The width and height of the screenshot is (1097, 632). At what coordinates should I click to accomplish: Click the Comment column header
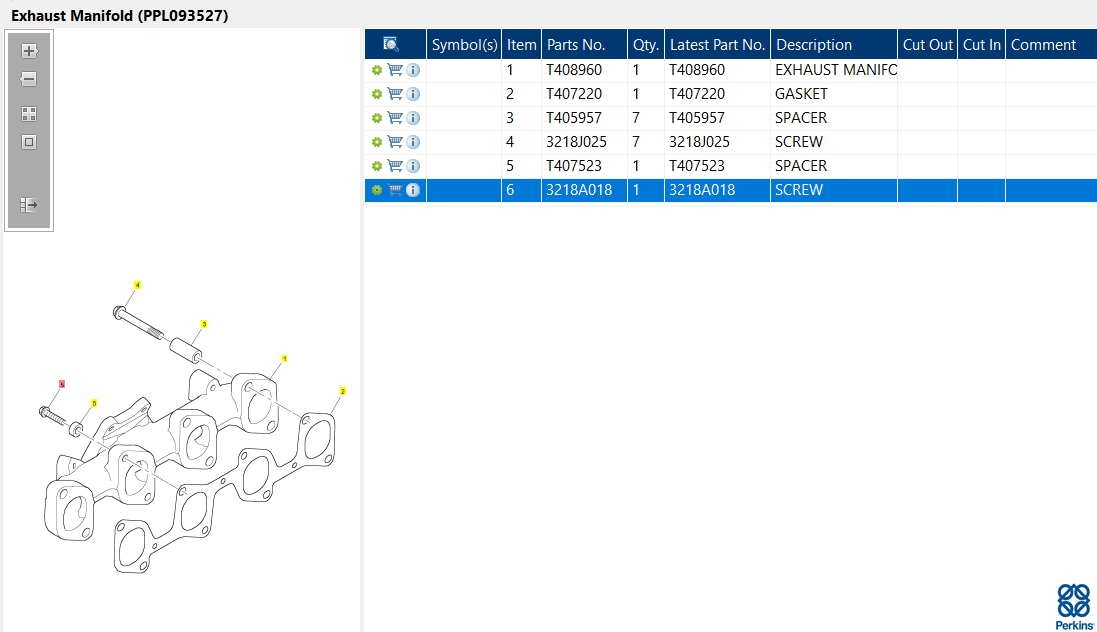(1051, 45)
